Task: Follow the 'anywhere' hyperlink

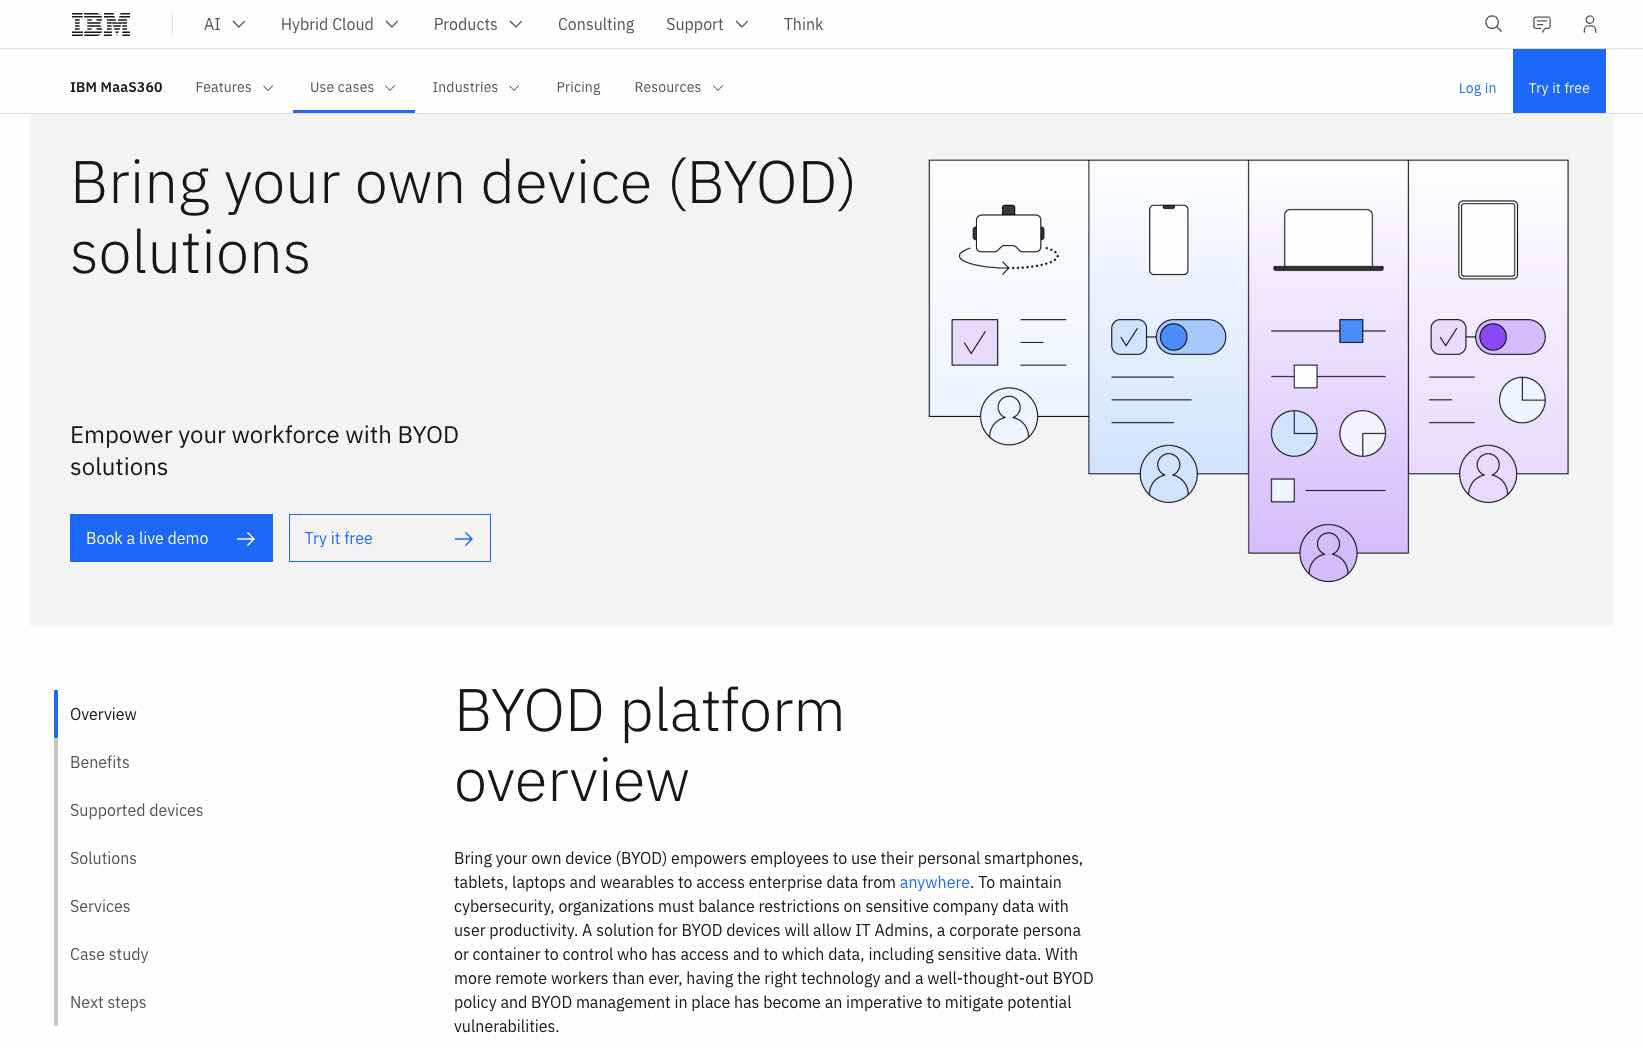Action: coord(934,882)
